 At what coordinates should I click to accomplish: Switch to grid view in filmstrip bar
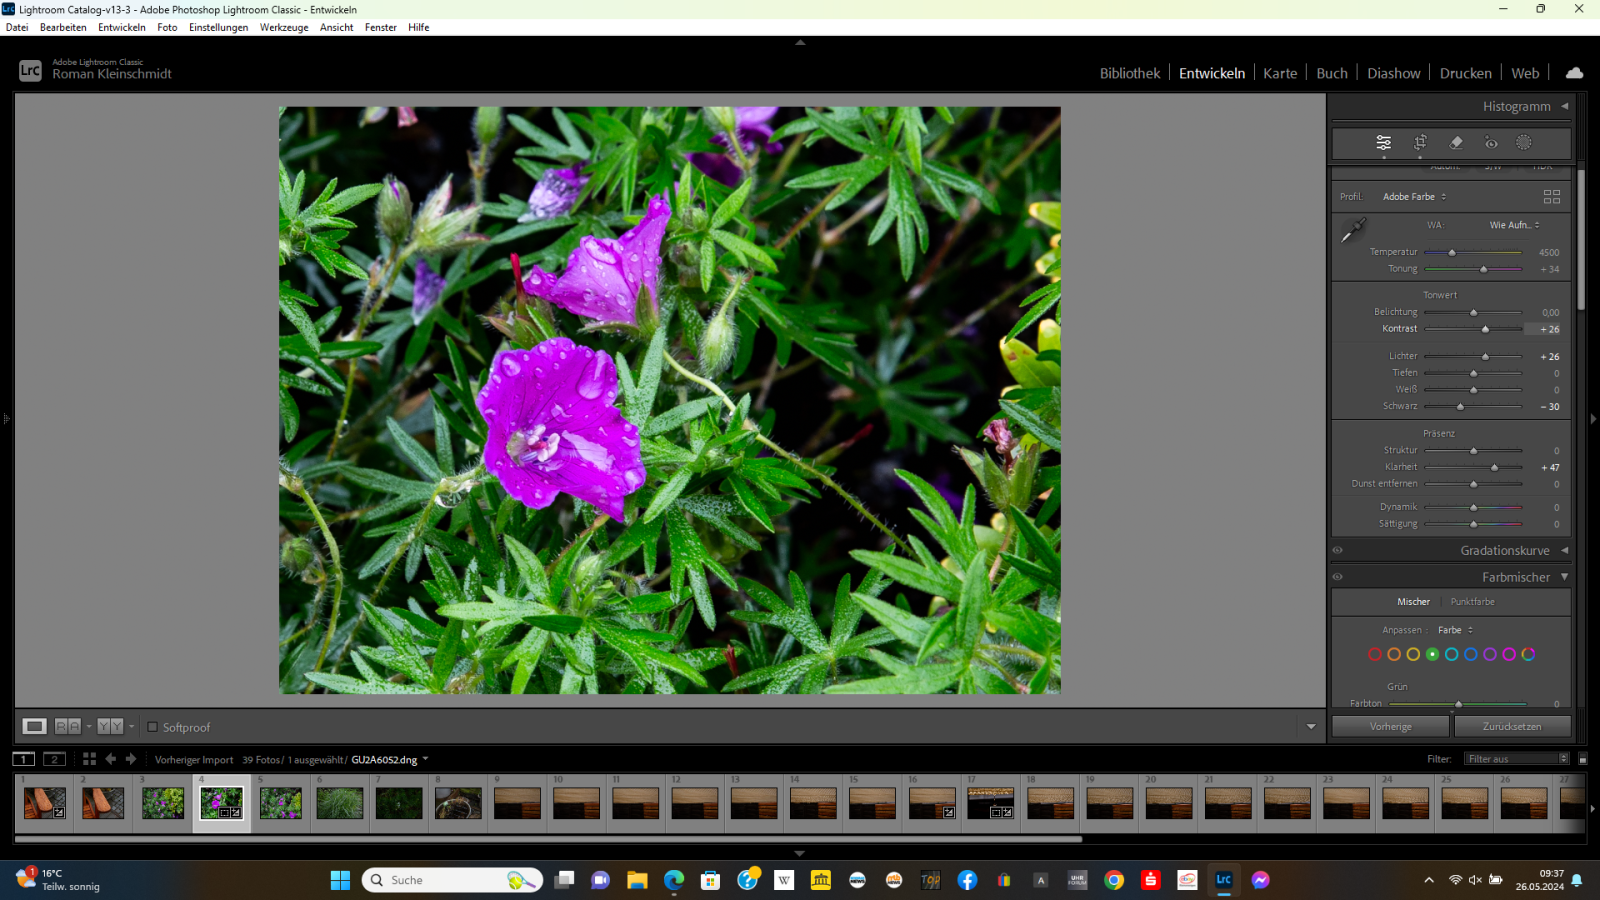(89, 759)
